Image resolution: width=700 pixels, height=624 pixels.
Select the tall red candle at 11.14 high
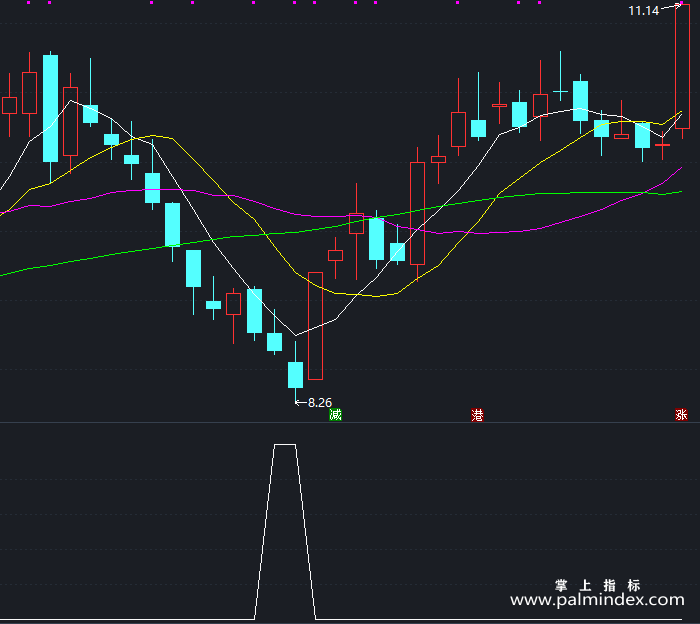(682, 66)
